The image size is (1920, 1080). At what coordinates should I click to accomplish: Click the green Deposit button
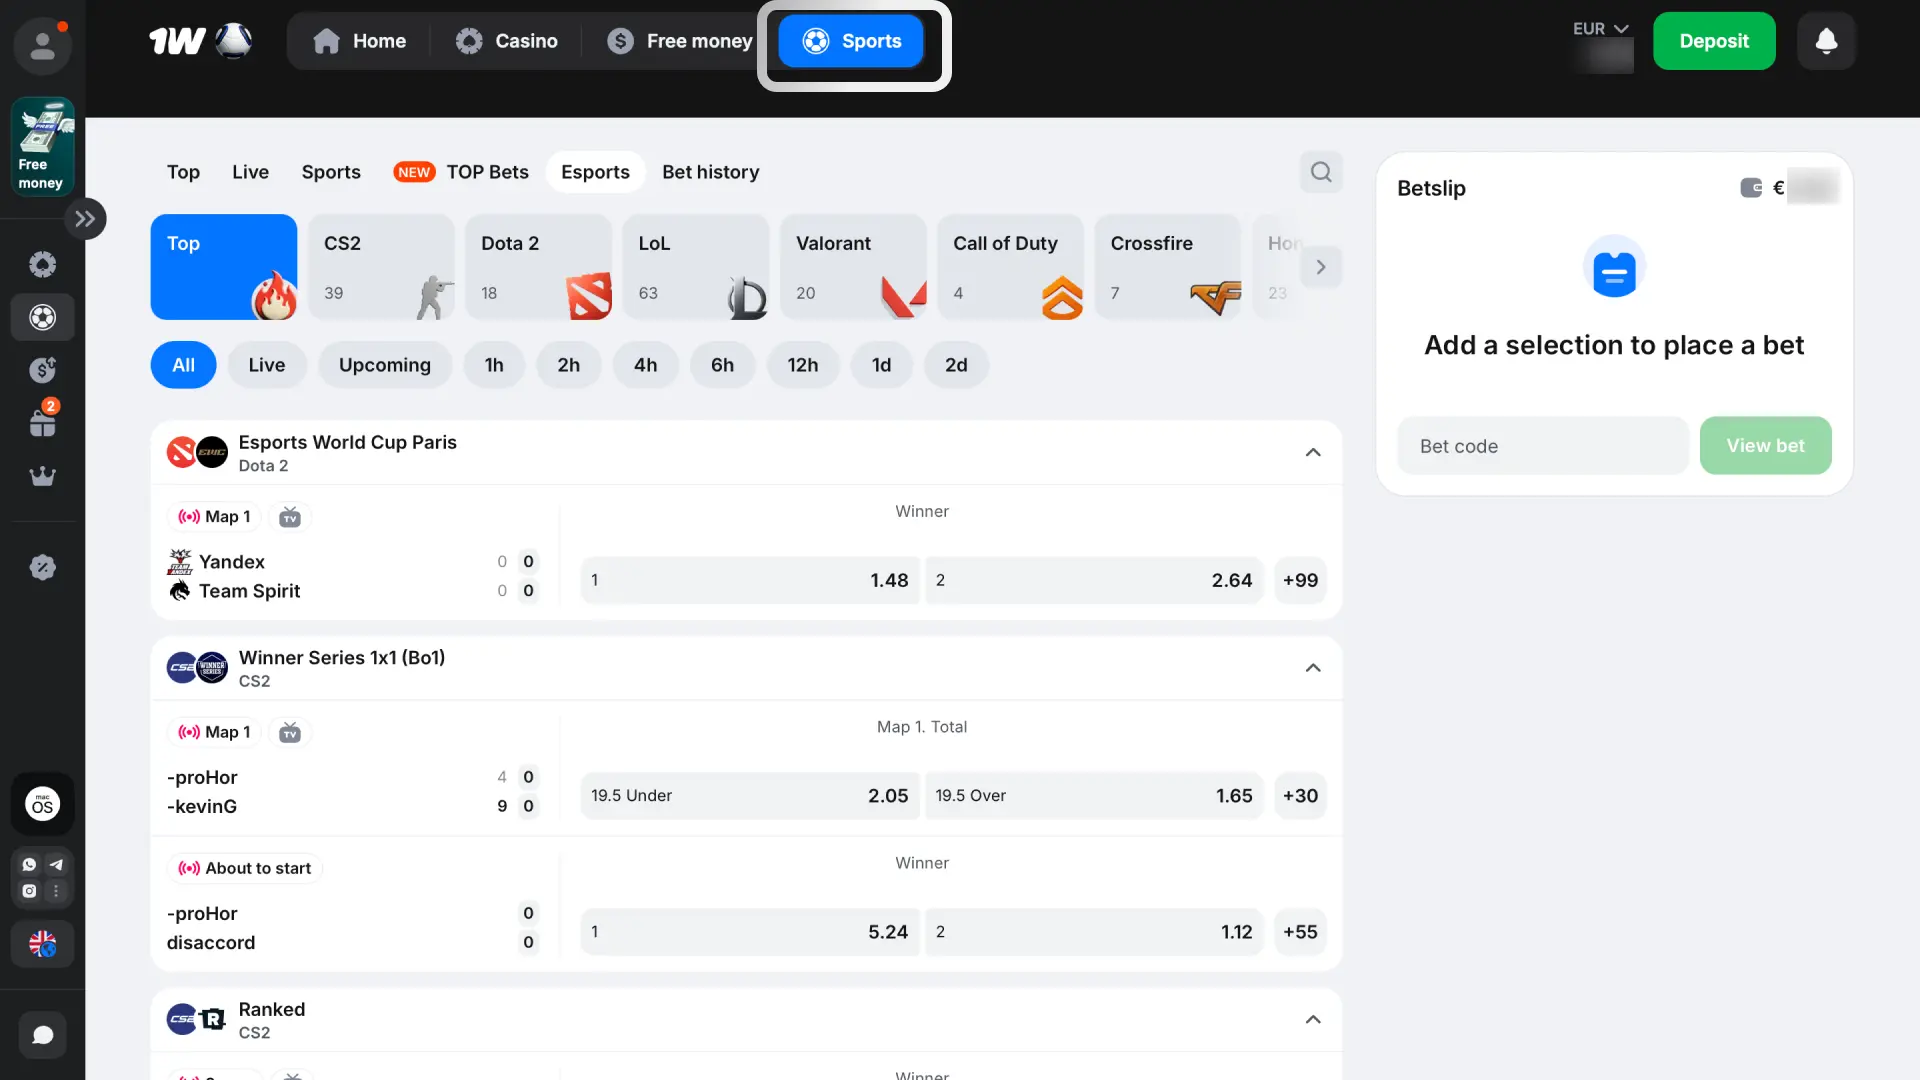[x=1714, y=41]
